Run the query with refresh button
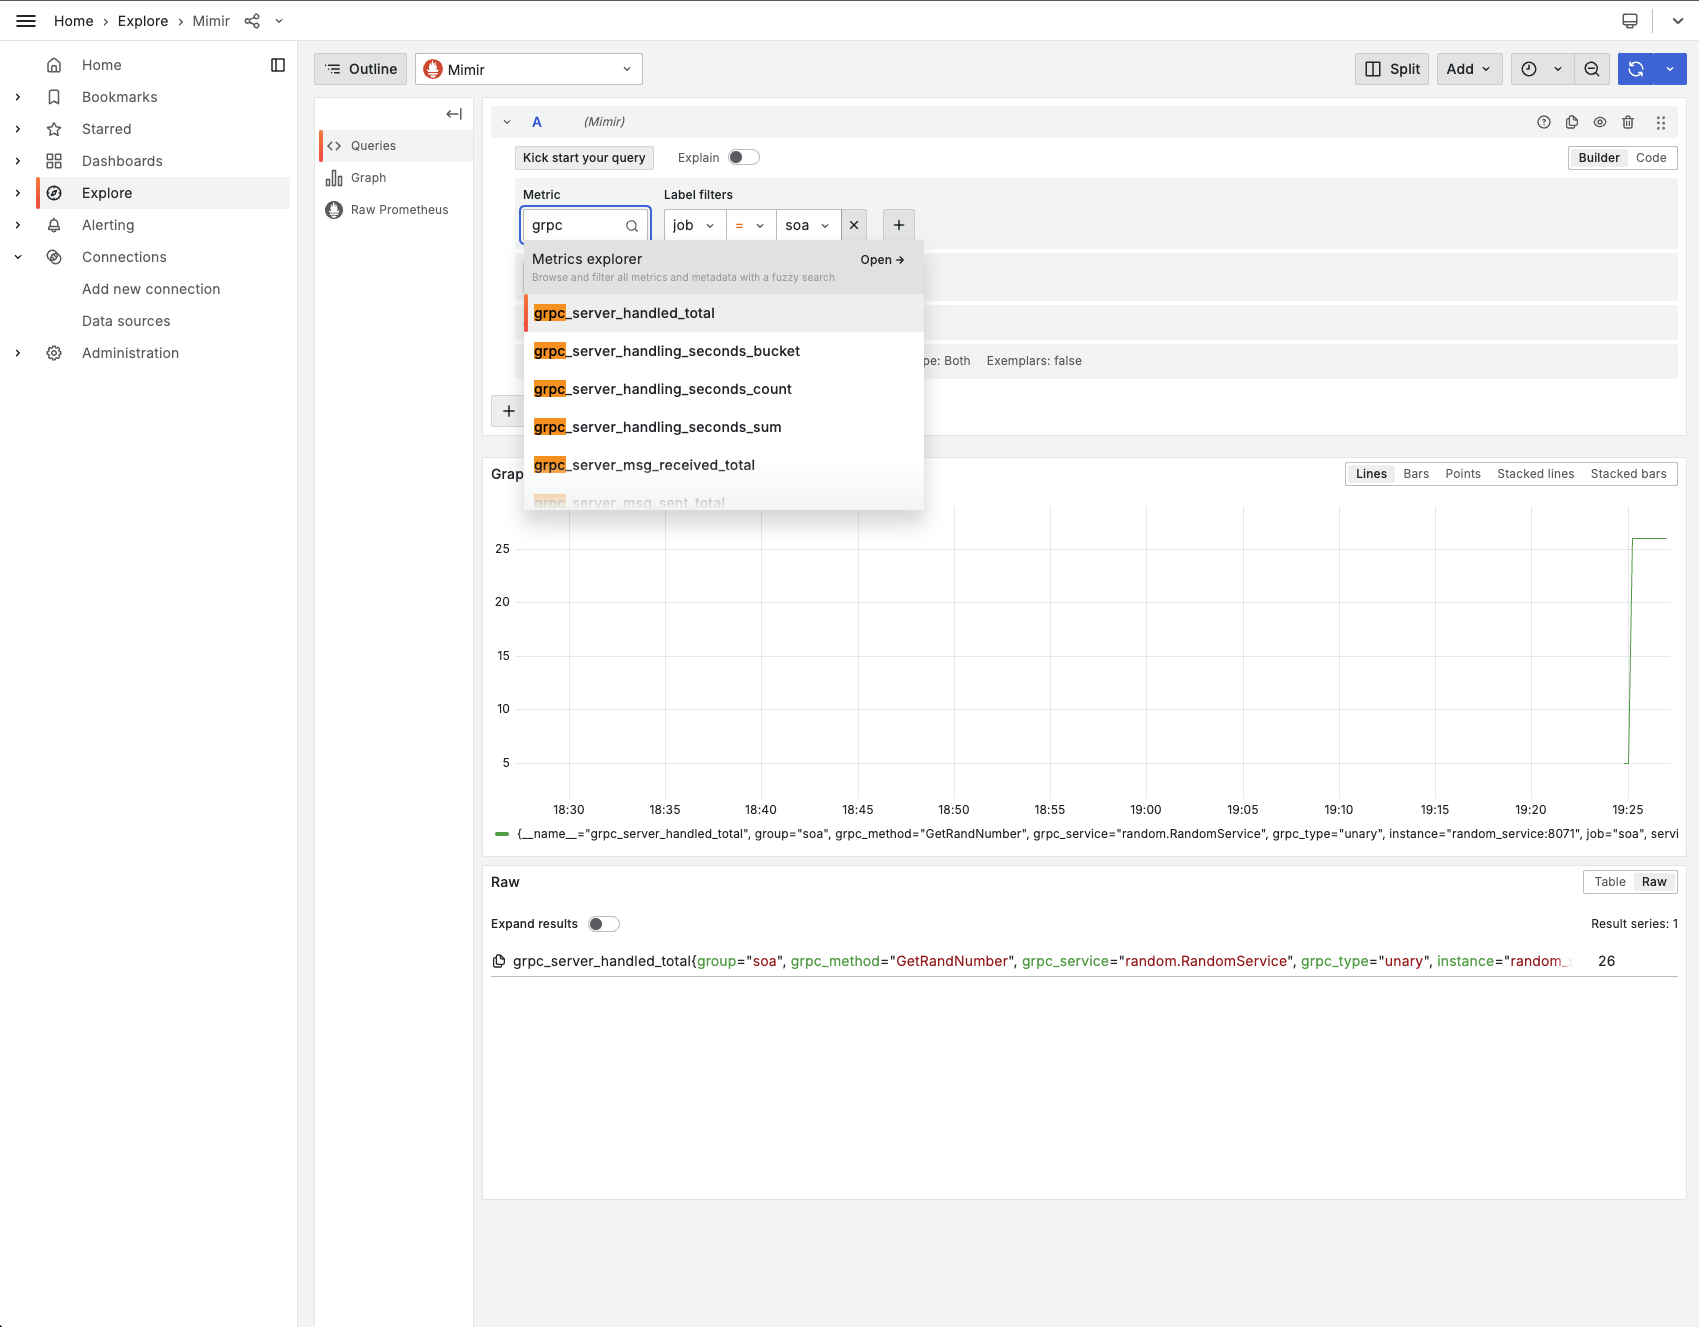 click(x=1636, y=69)
